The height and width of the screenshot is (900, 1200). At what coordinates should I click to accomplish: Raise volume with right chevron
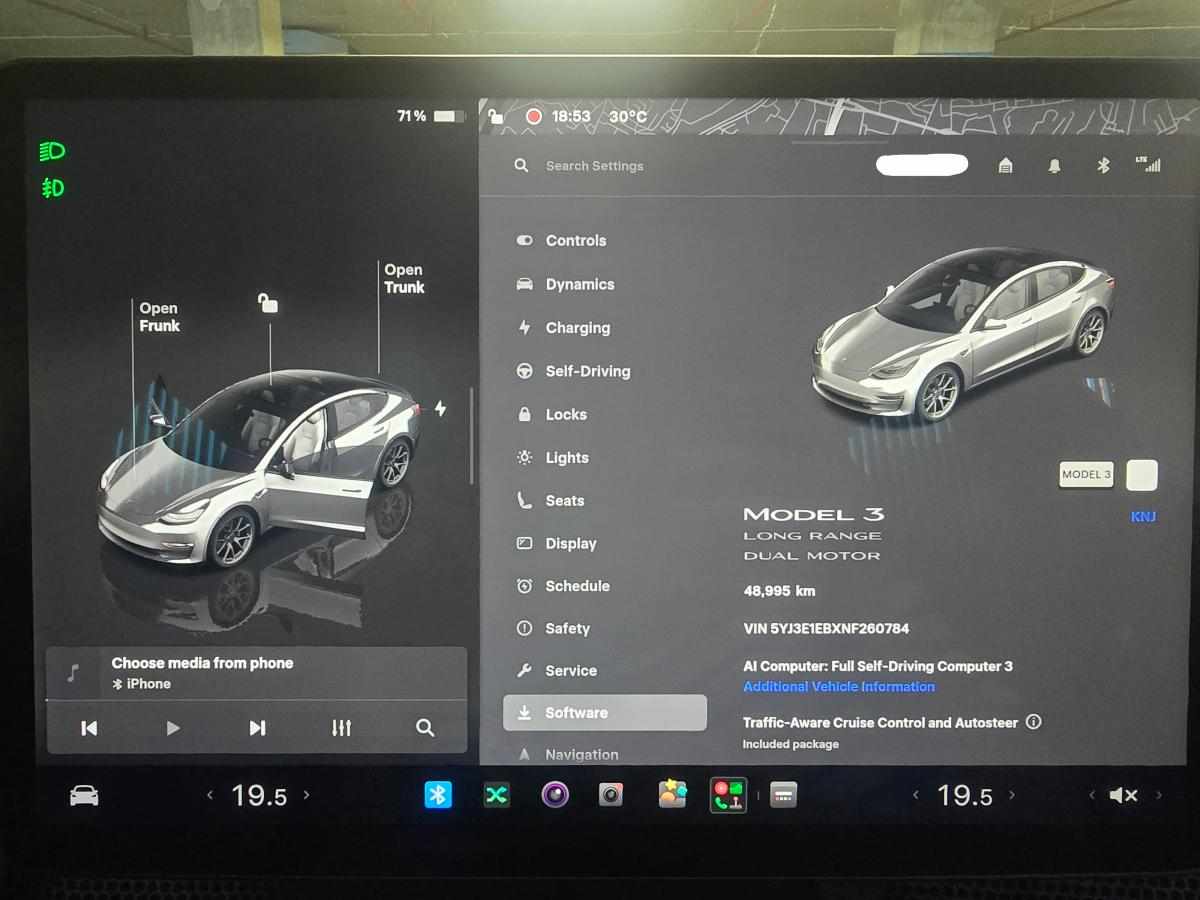pyautogui.click(x=1159, y=796)
